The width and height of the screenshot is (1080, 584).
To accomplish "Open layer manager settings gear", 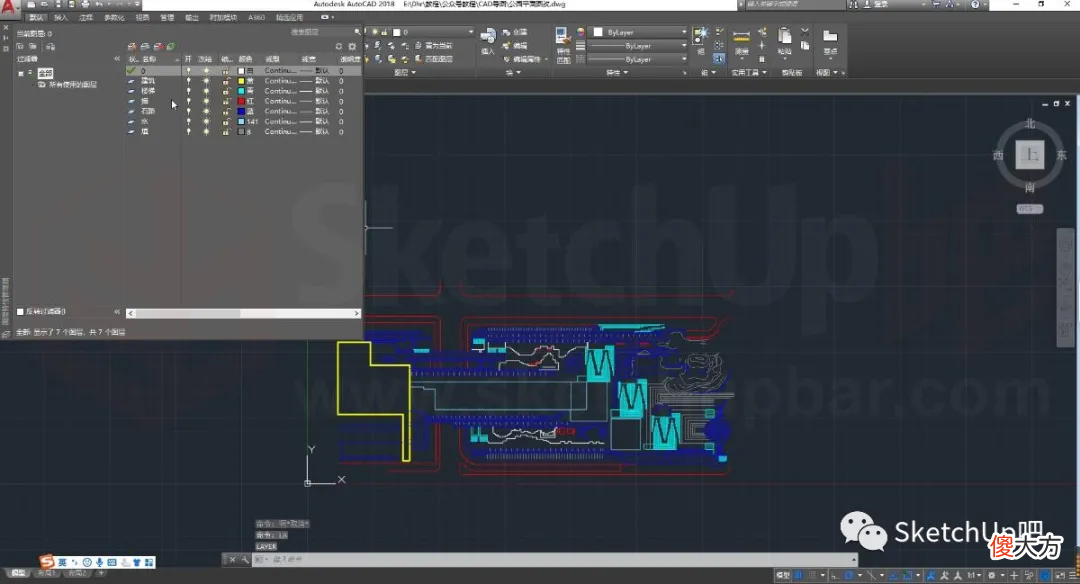I will point(352,47).
